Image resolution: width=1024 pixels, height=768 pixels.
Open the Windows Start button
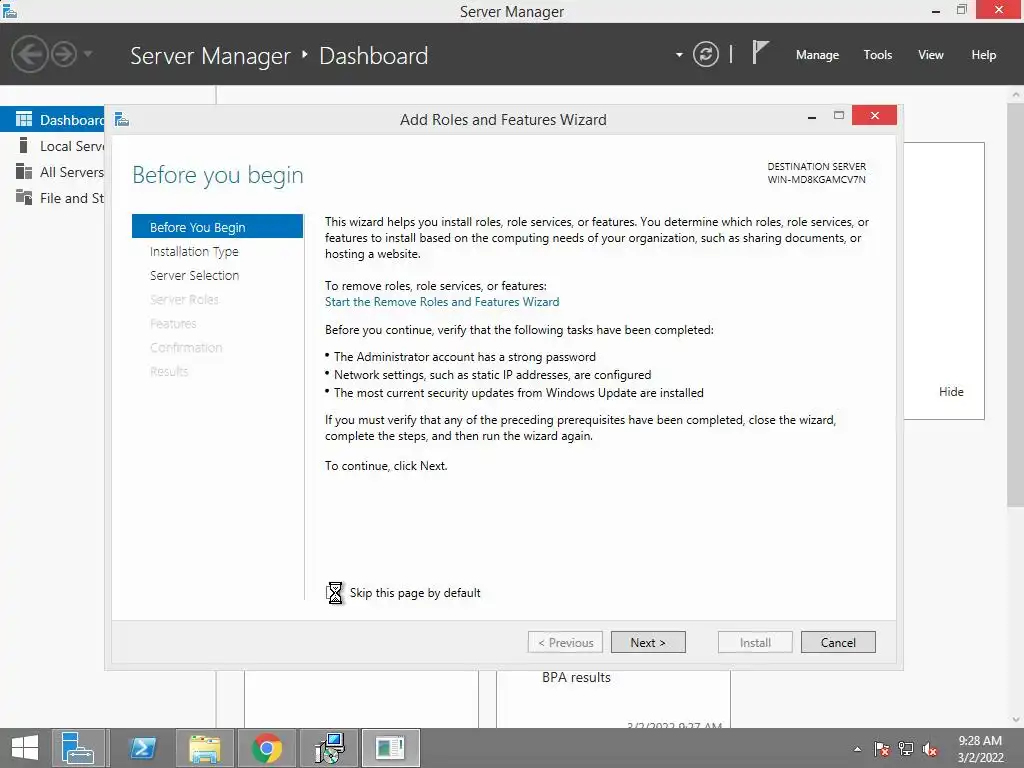point(25,748)
